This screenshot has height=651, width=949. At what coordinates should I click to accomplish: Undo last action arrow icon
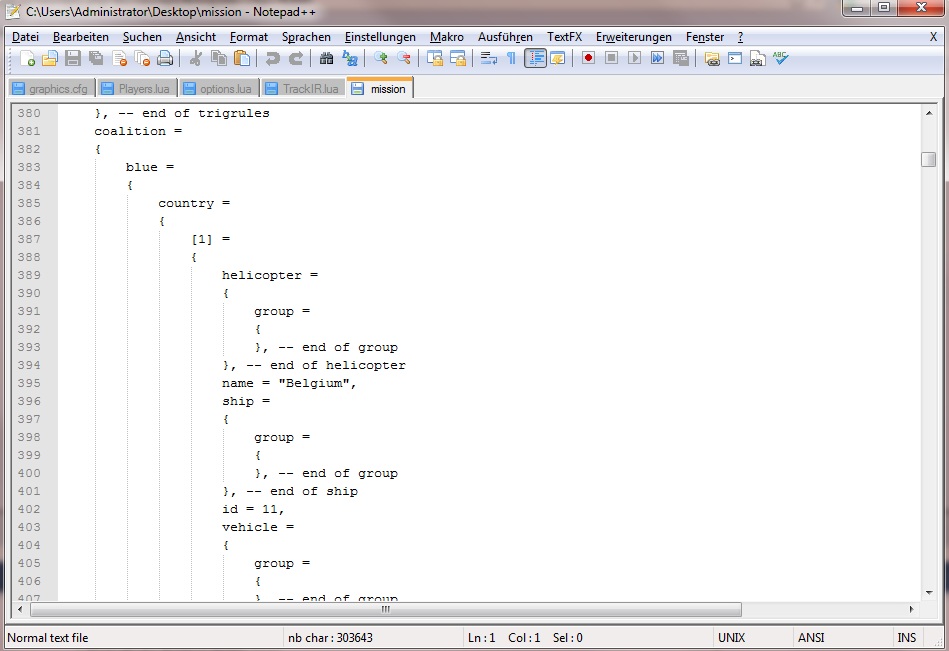[x=272, y=58]
